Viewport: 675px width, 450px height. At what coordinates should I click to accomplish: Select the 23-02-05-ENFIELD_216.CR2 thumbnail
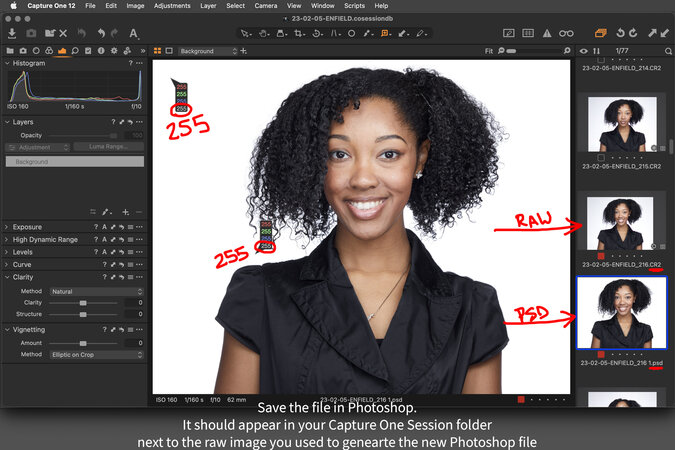[x=621, y=225]
